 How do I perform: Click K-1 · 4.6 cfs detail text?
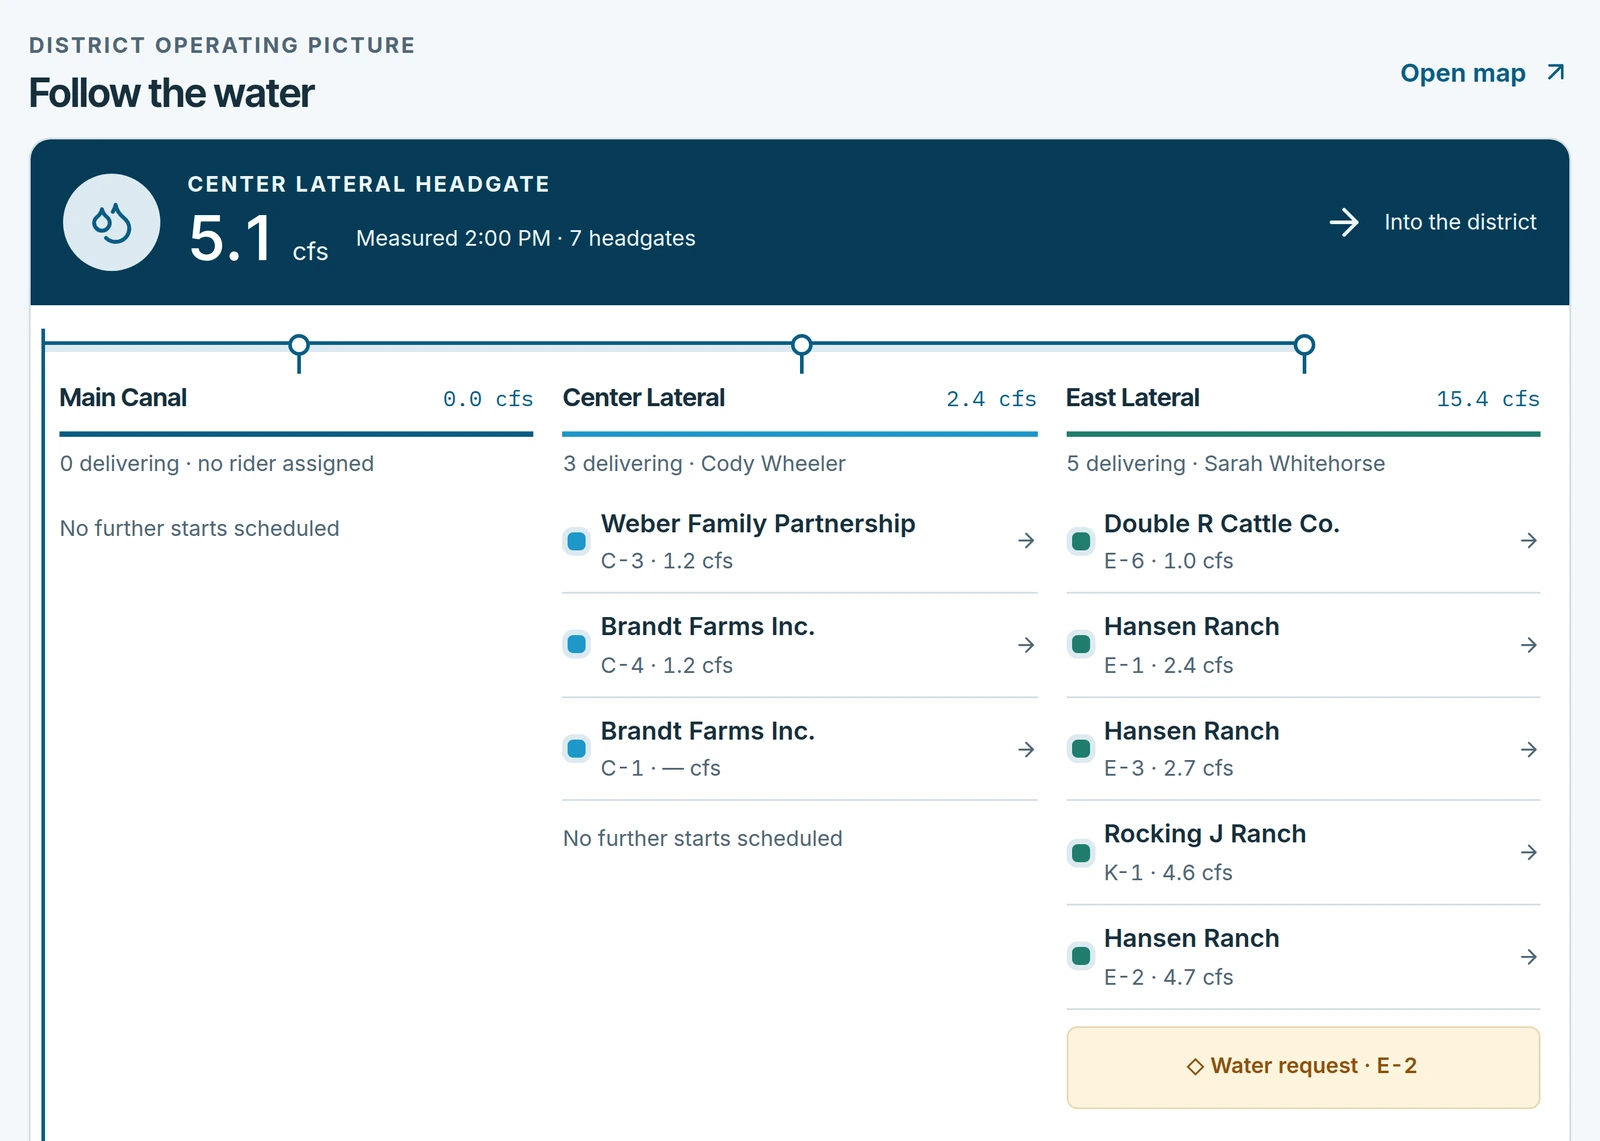(1168, 872)
